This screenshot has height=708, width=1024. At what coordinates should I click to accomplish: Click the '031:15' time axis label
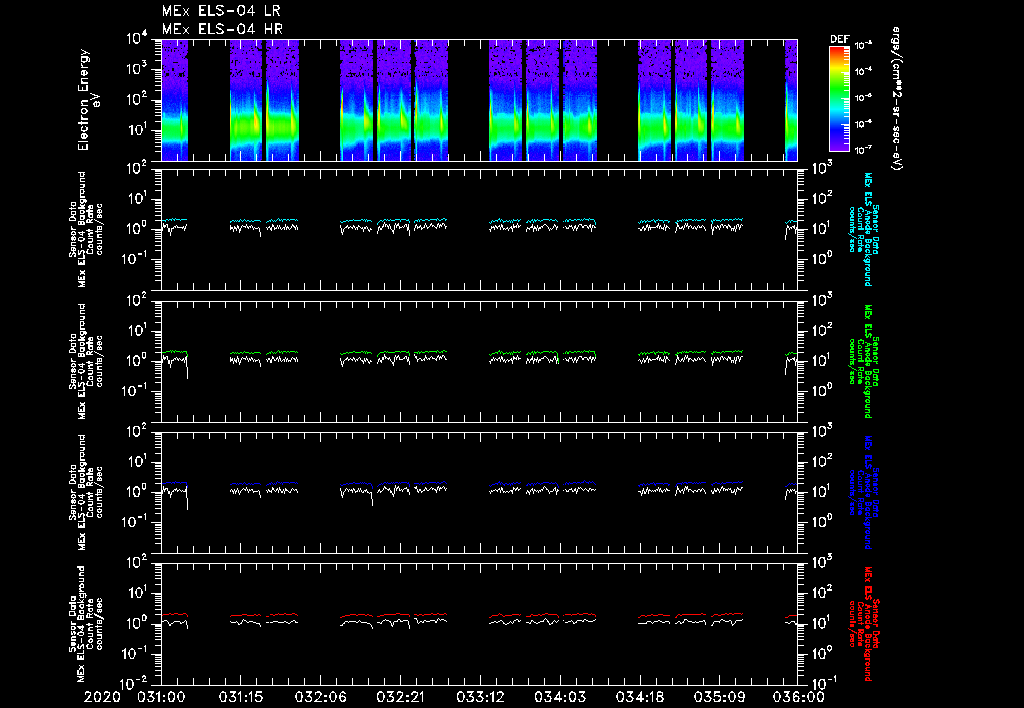[x=241, y=697]
